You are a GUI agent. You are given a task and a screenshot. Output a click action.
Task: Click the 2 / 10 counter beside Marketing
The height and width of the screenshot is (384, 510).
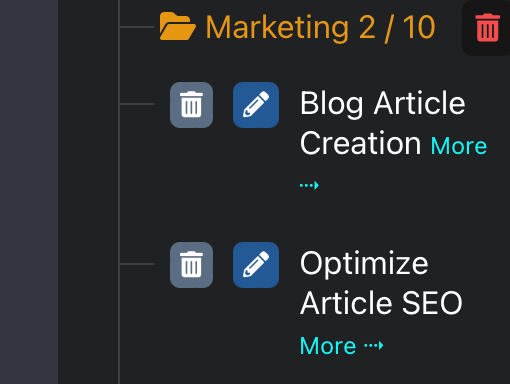(397, 27)
